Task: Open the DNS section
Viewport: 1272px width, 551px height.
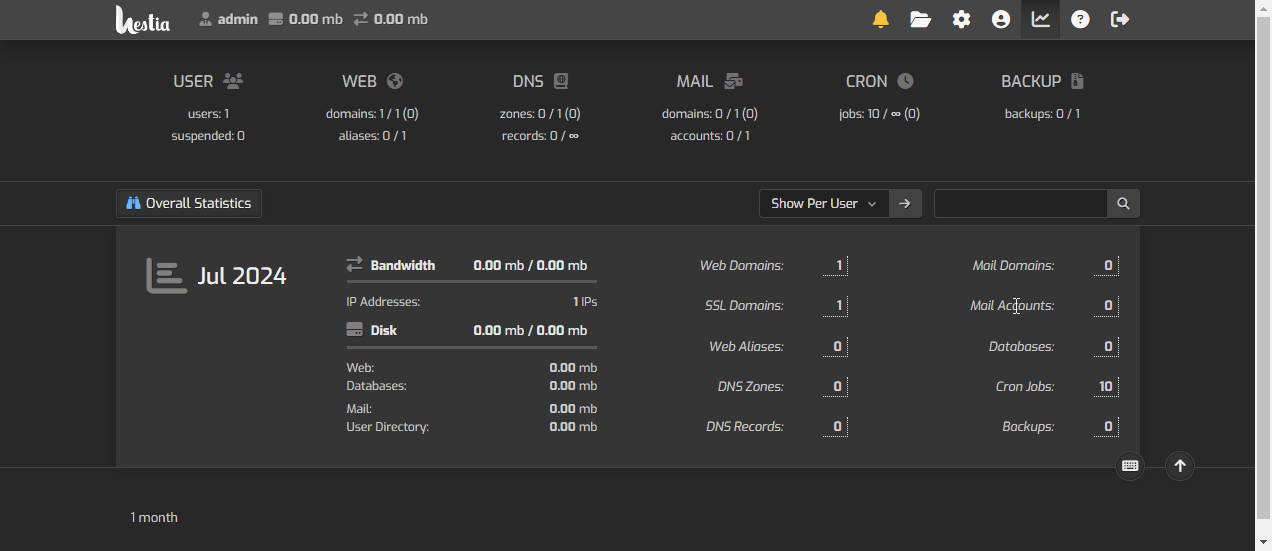Action: point(540,81)
